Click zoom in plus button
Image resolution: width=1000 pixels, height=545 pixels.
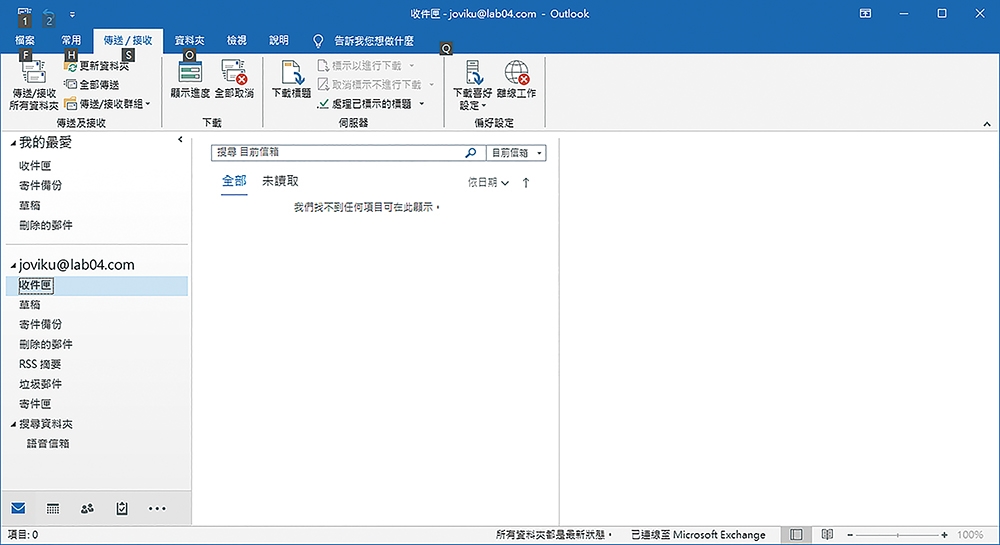(945, 535)
